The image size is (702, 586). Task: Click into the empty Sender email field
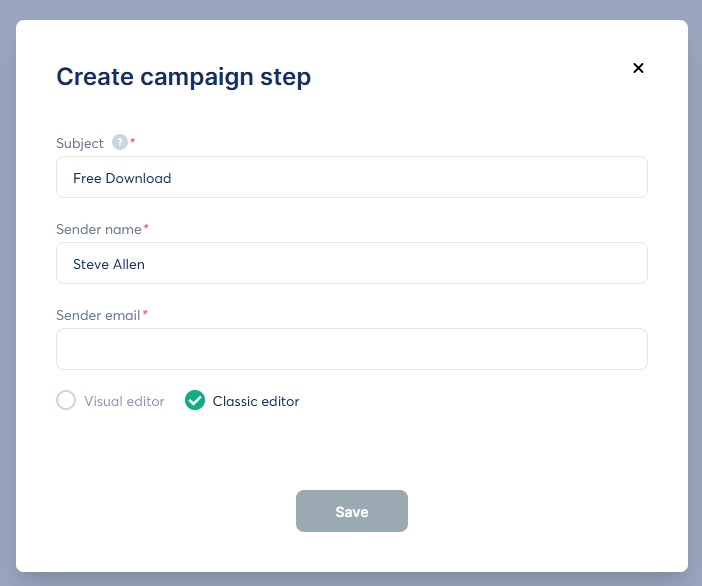click(352, 350)
